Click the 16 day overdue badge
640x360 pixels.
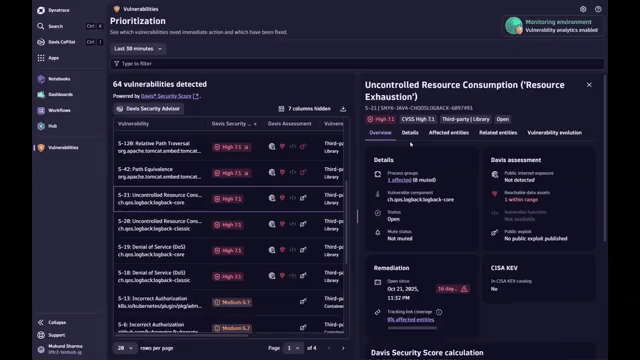[x=453, y=289]
